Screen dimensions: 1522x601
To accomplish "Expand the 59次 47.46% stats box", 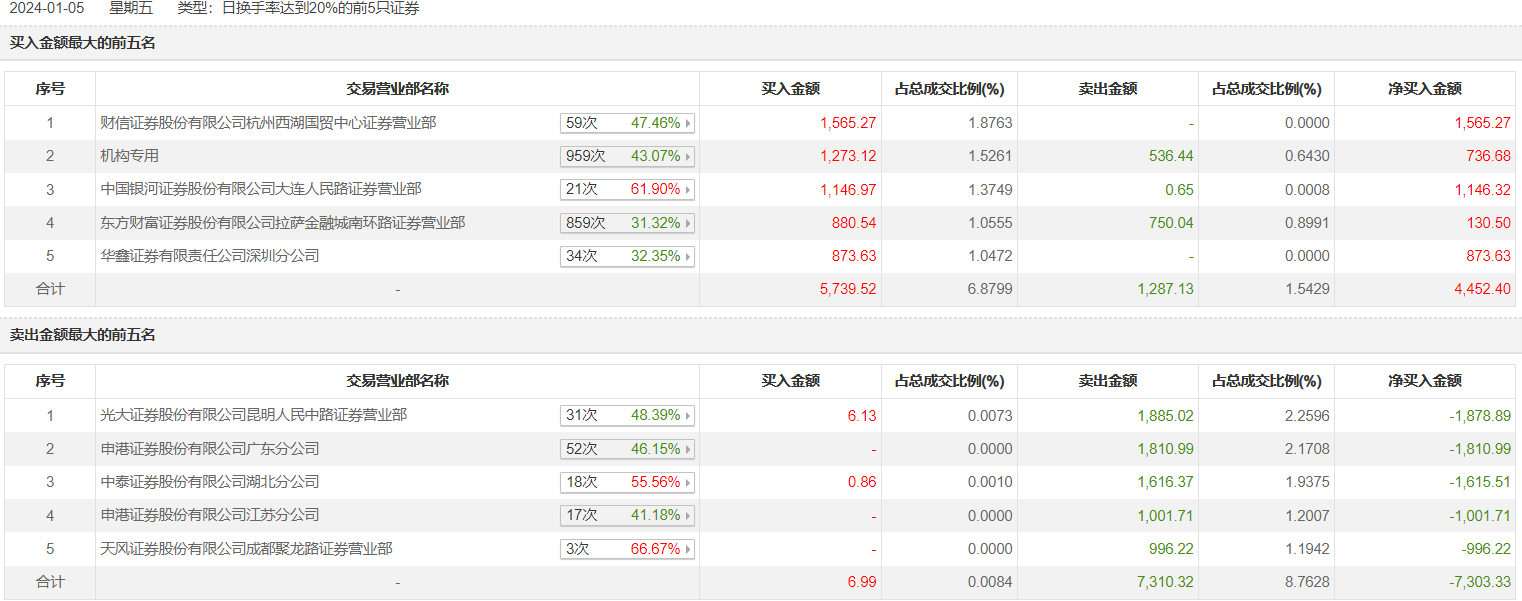I will 627,123.
